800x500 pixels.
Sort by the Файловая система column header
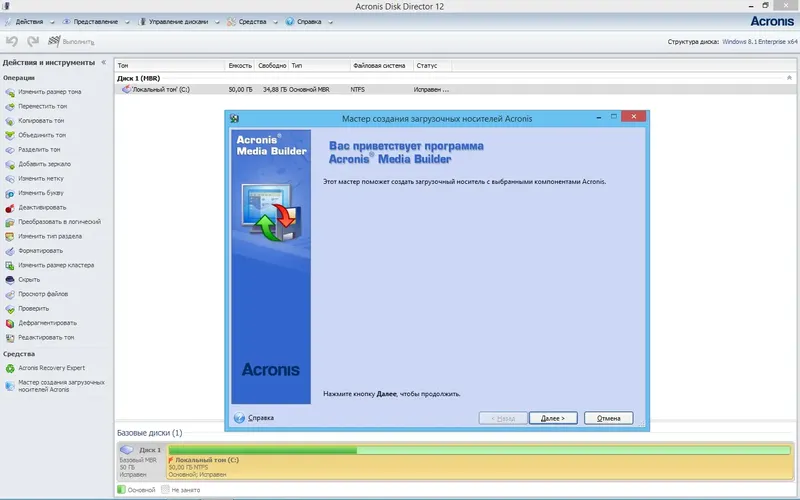382,65
